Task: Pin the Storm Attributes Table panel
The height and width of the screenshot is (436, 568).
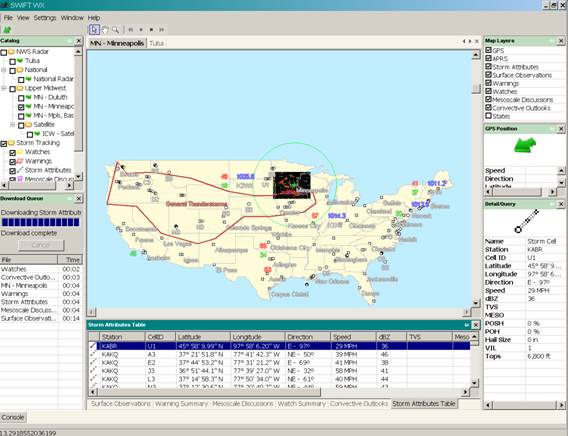Action: click(x=467, y=325)
